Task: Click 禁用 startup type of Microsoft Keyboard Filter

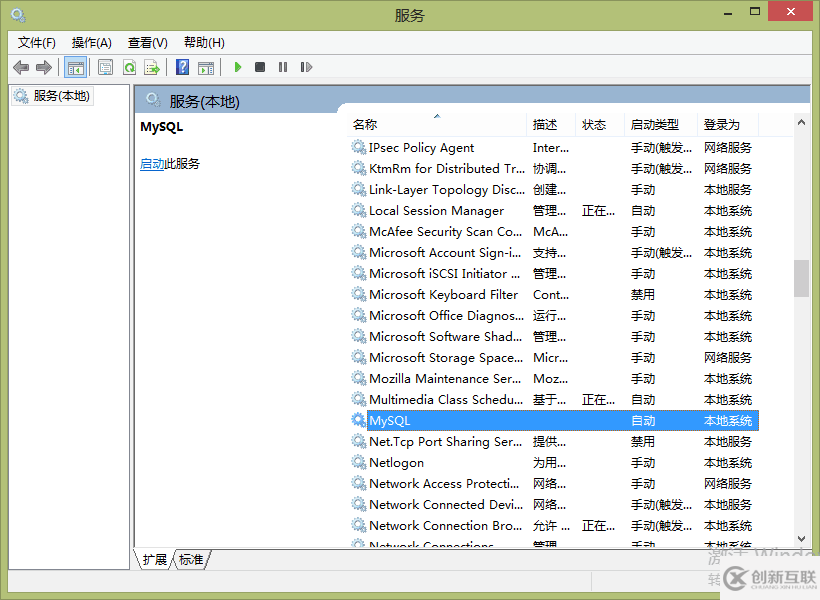Action: [643, 295]
